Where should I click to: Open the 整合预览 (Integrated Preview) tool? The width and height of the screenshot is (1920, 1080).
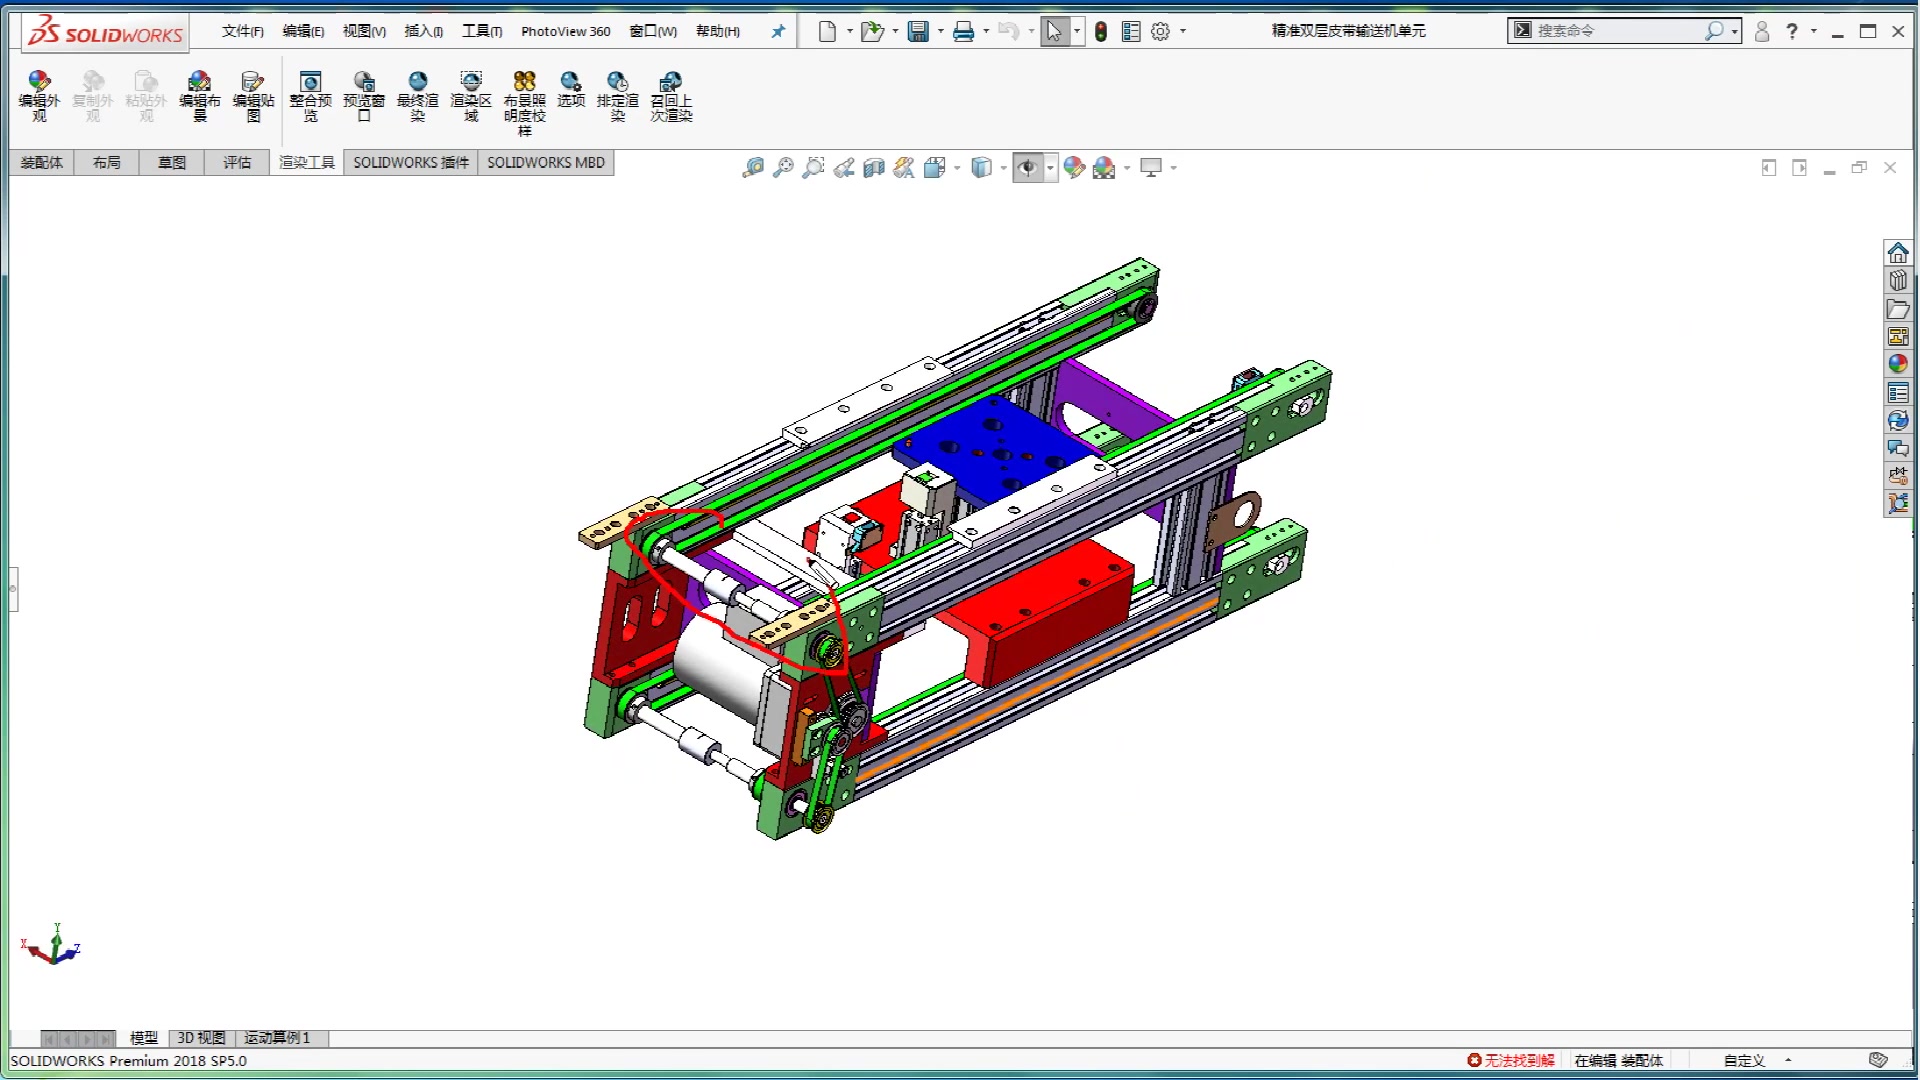(x=309, y=95)
